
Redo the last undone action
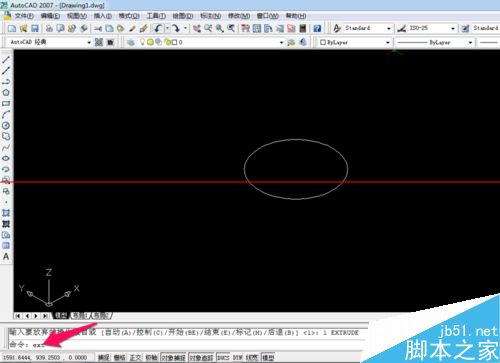click(x=176, y=28)
